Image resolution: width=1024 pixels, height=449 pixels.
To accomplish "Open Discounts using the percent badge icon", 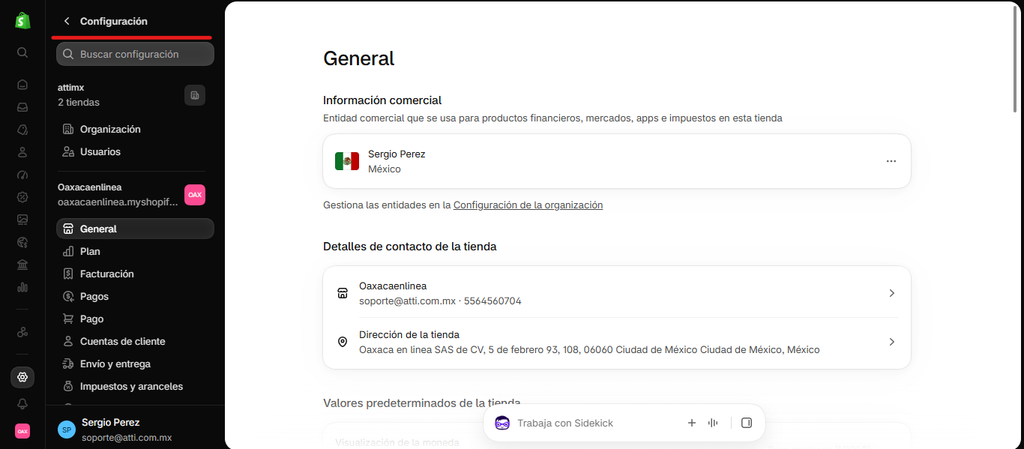I will coord(23,196).
